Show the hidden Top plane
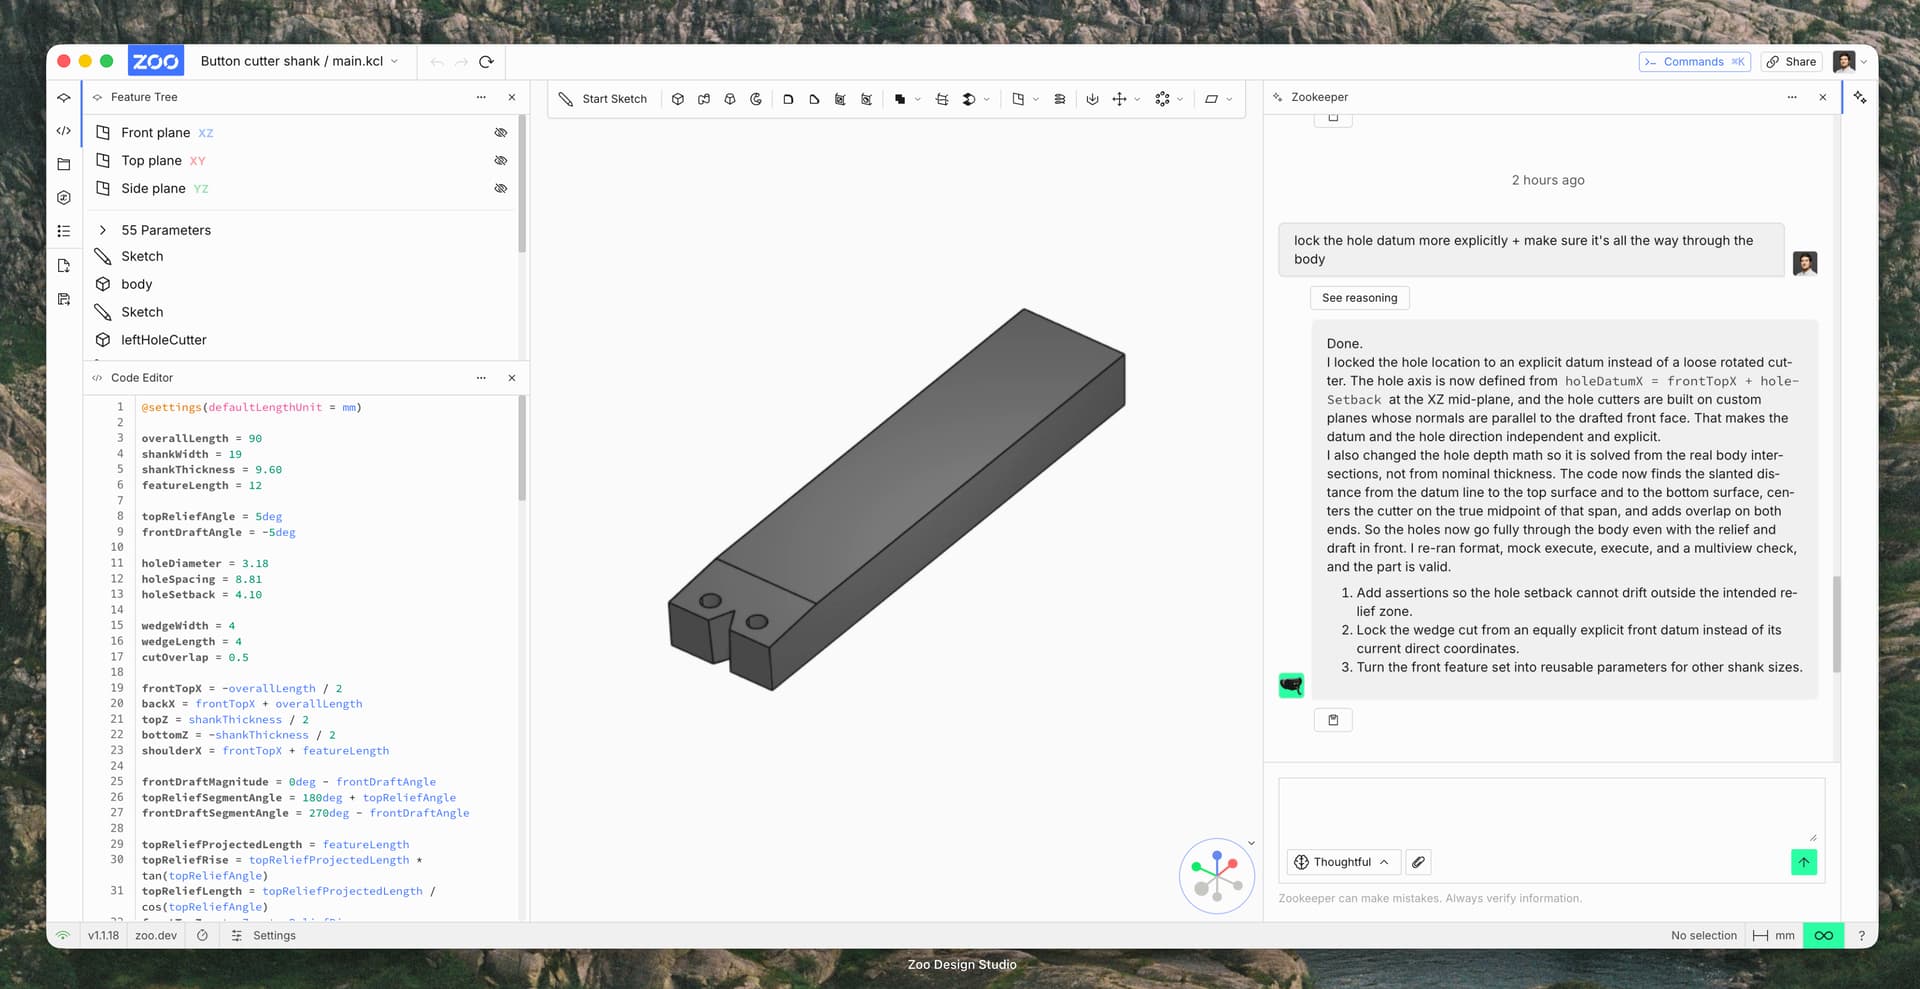Image resolution: width=1920 pixels, height=989 pixels. [x=501, y=161]
